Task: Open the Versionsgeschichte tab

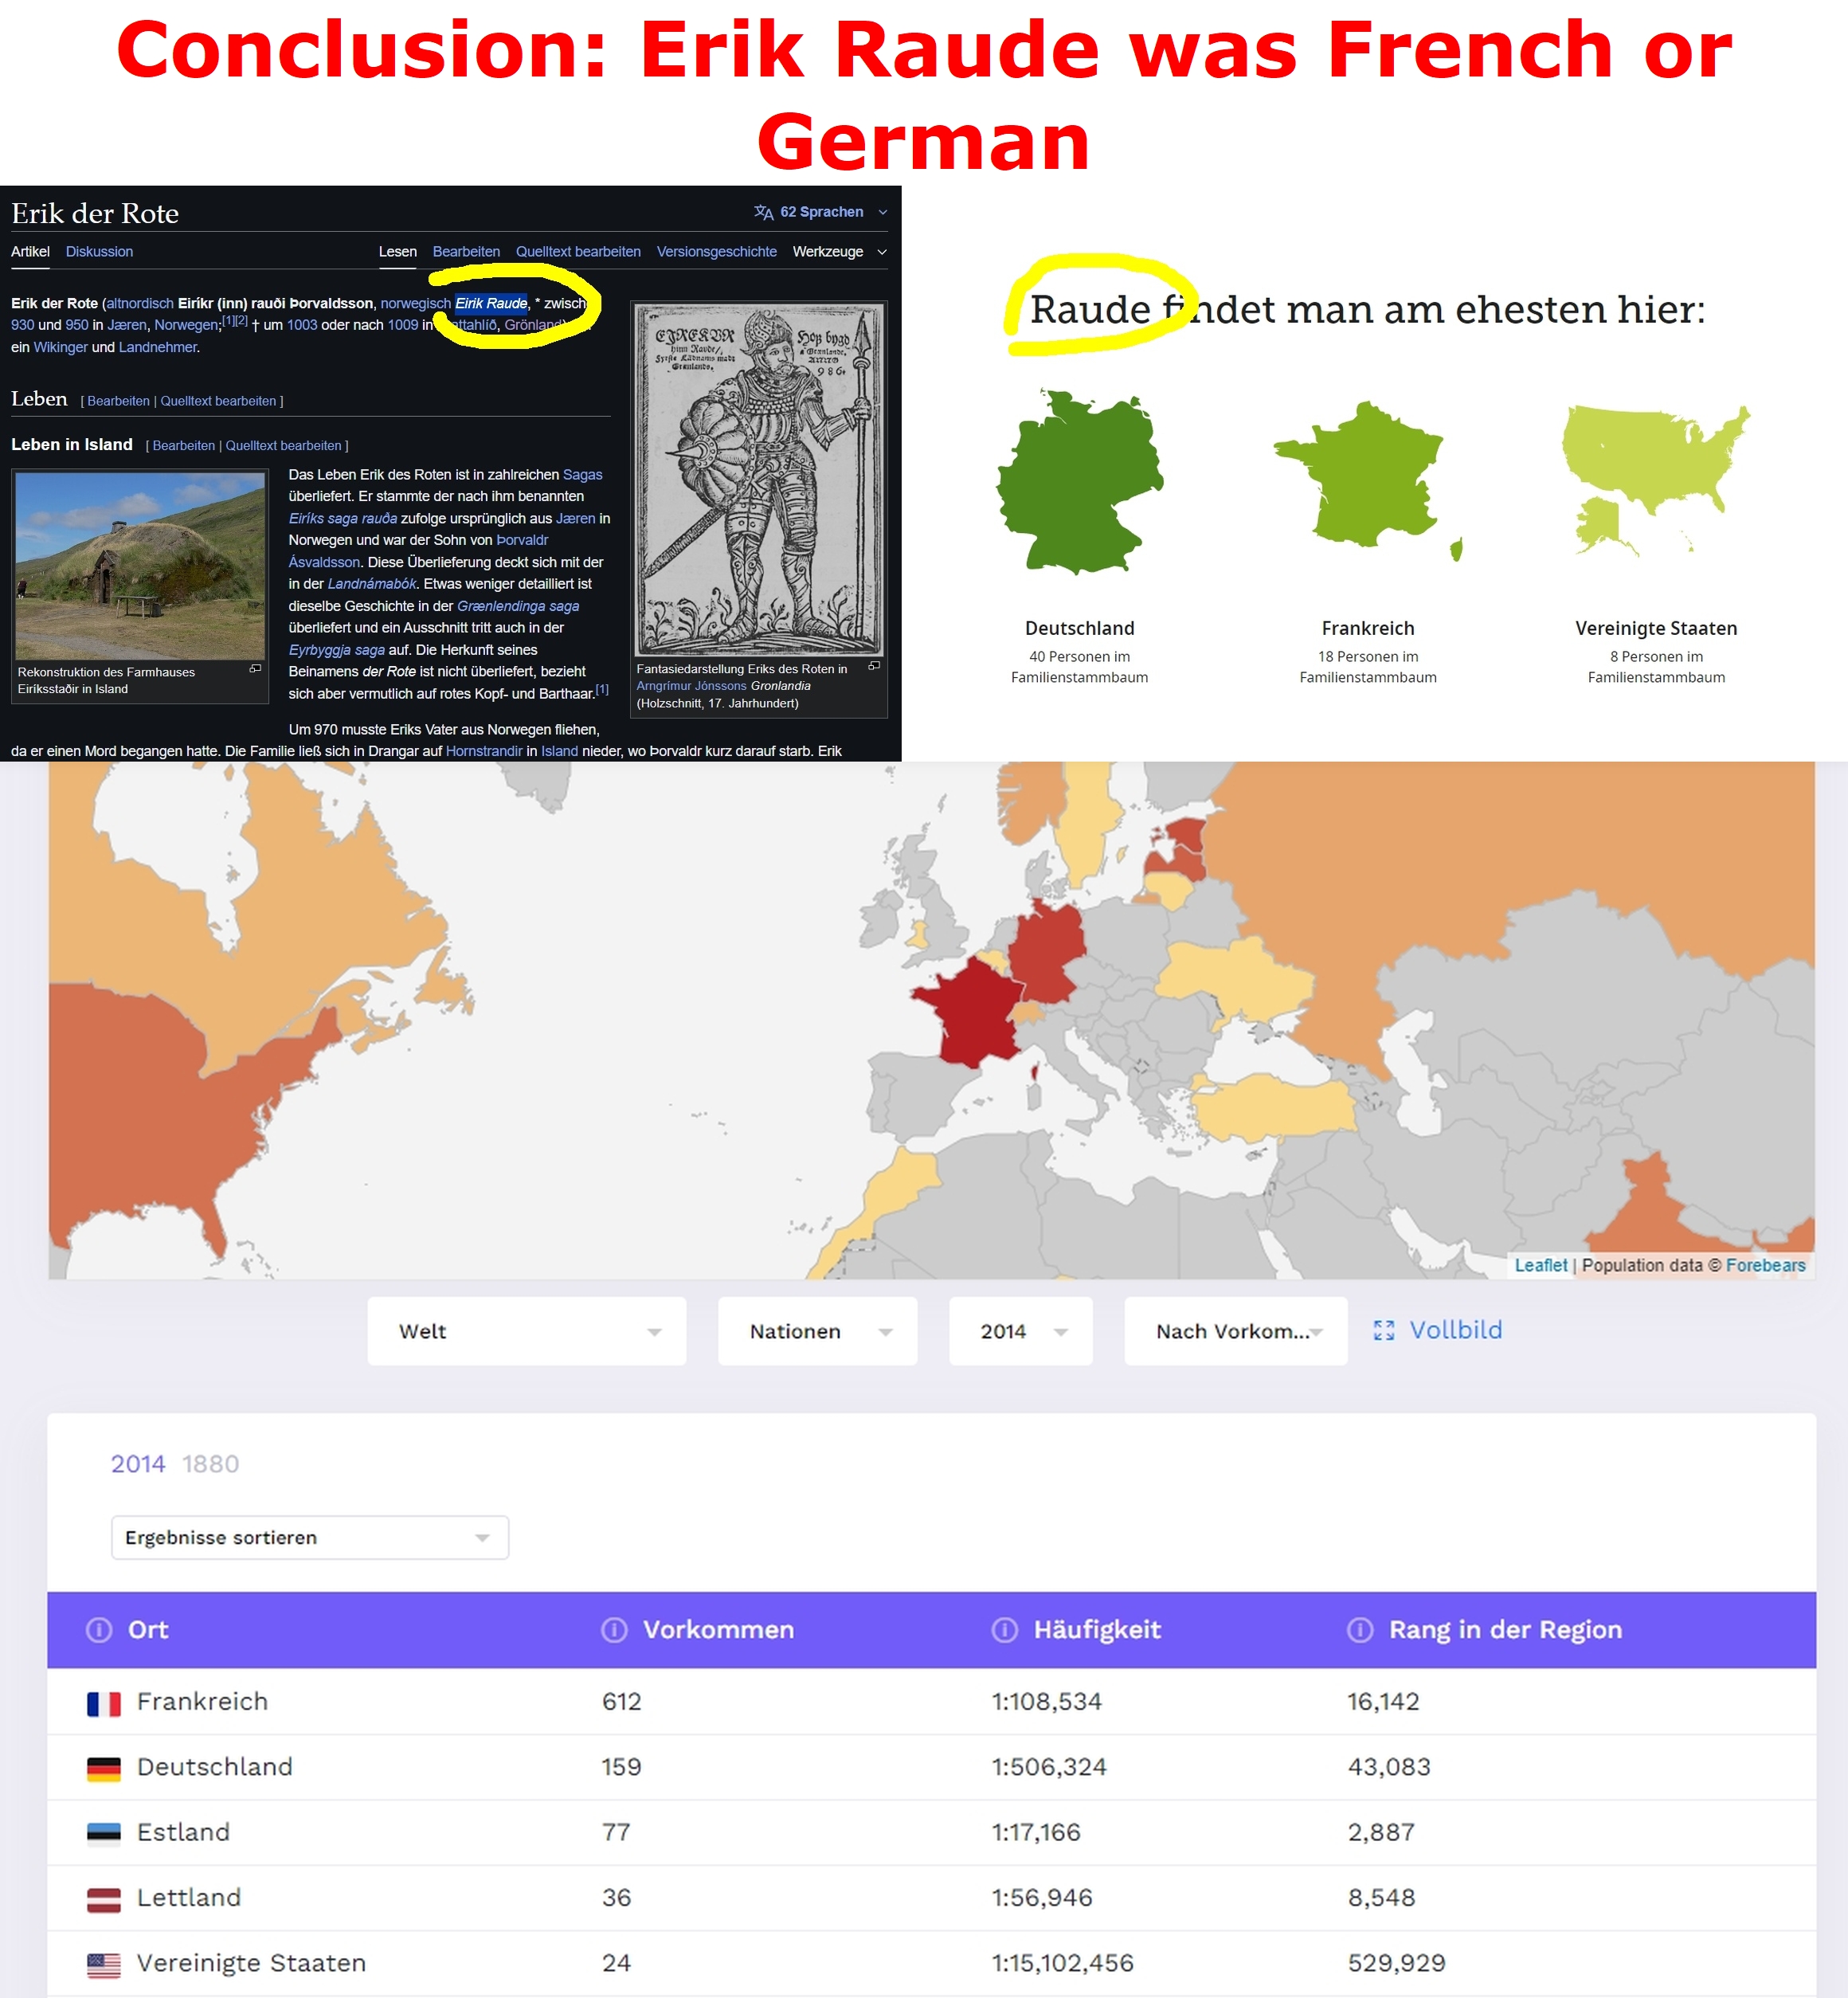Action: click(716, 252)
